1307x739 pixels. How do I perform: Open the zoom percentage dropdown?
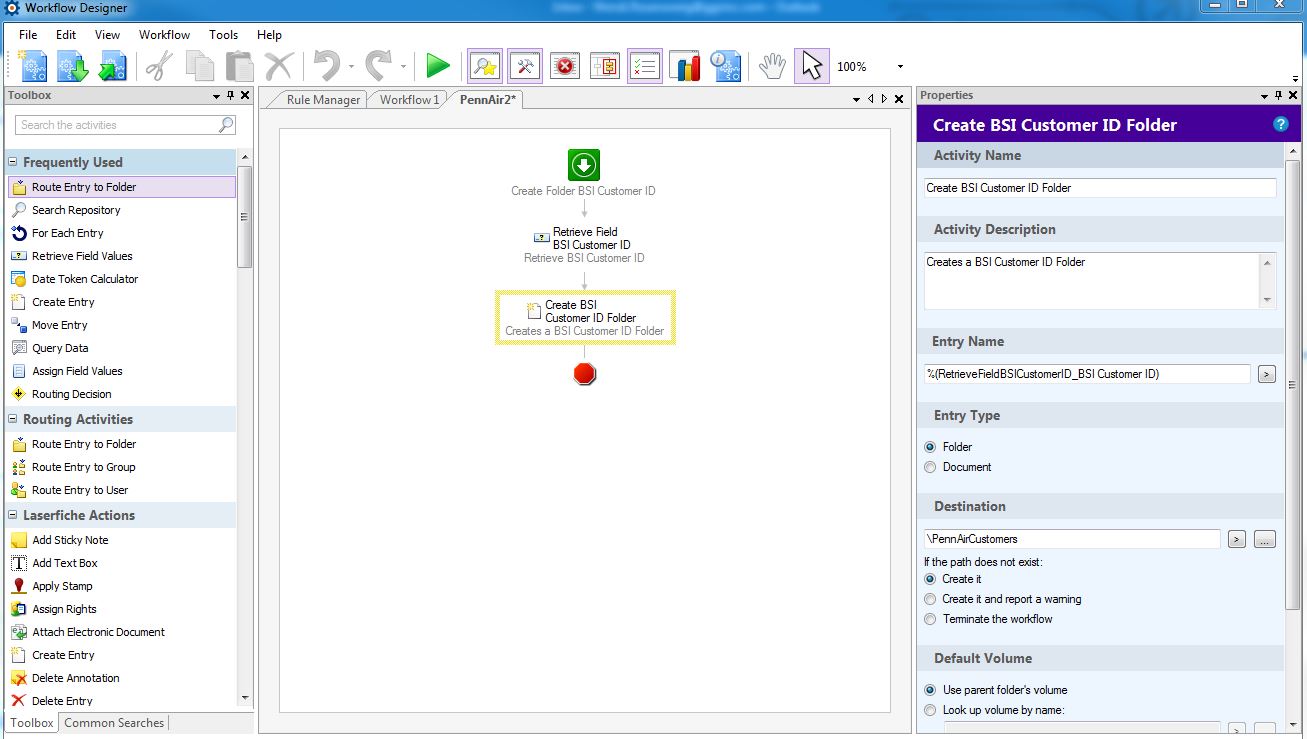(900, 67)
